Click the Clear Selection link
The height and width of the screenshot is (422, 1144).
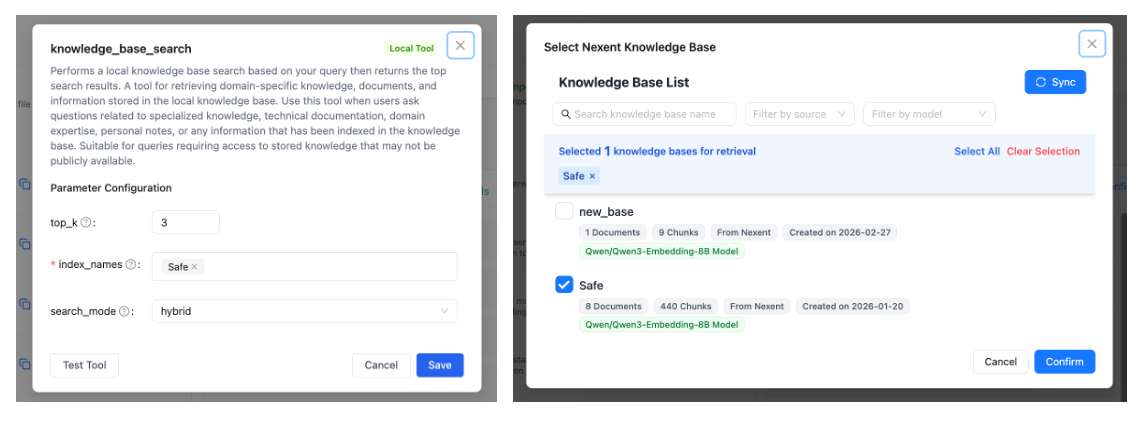pos(1043,151)
